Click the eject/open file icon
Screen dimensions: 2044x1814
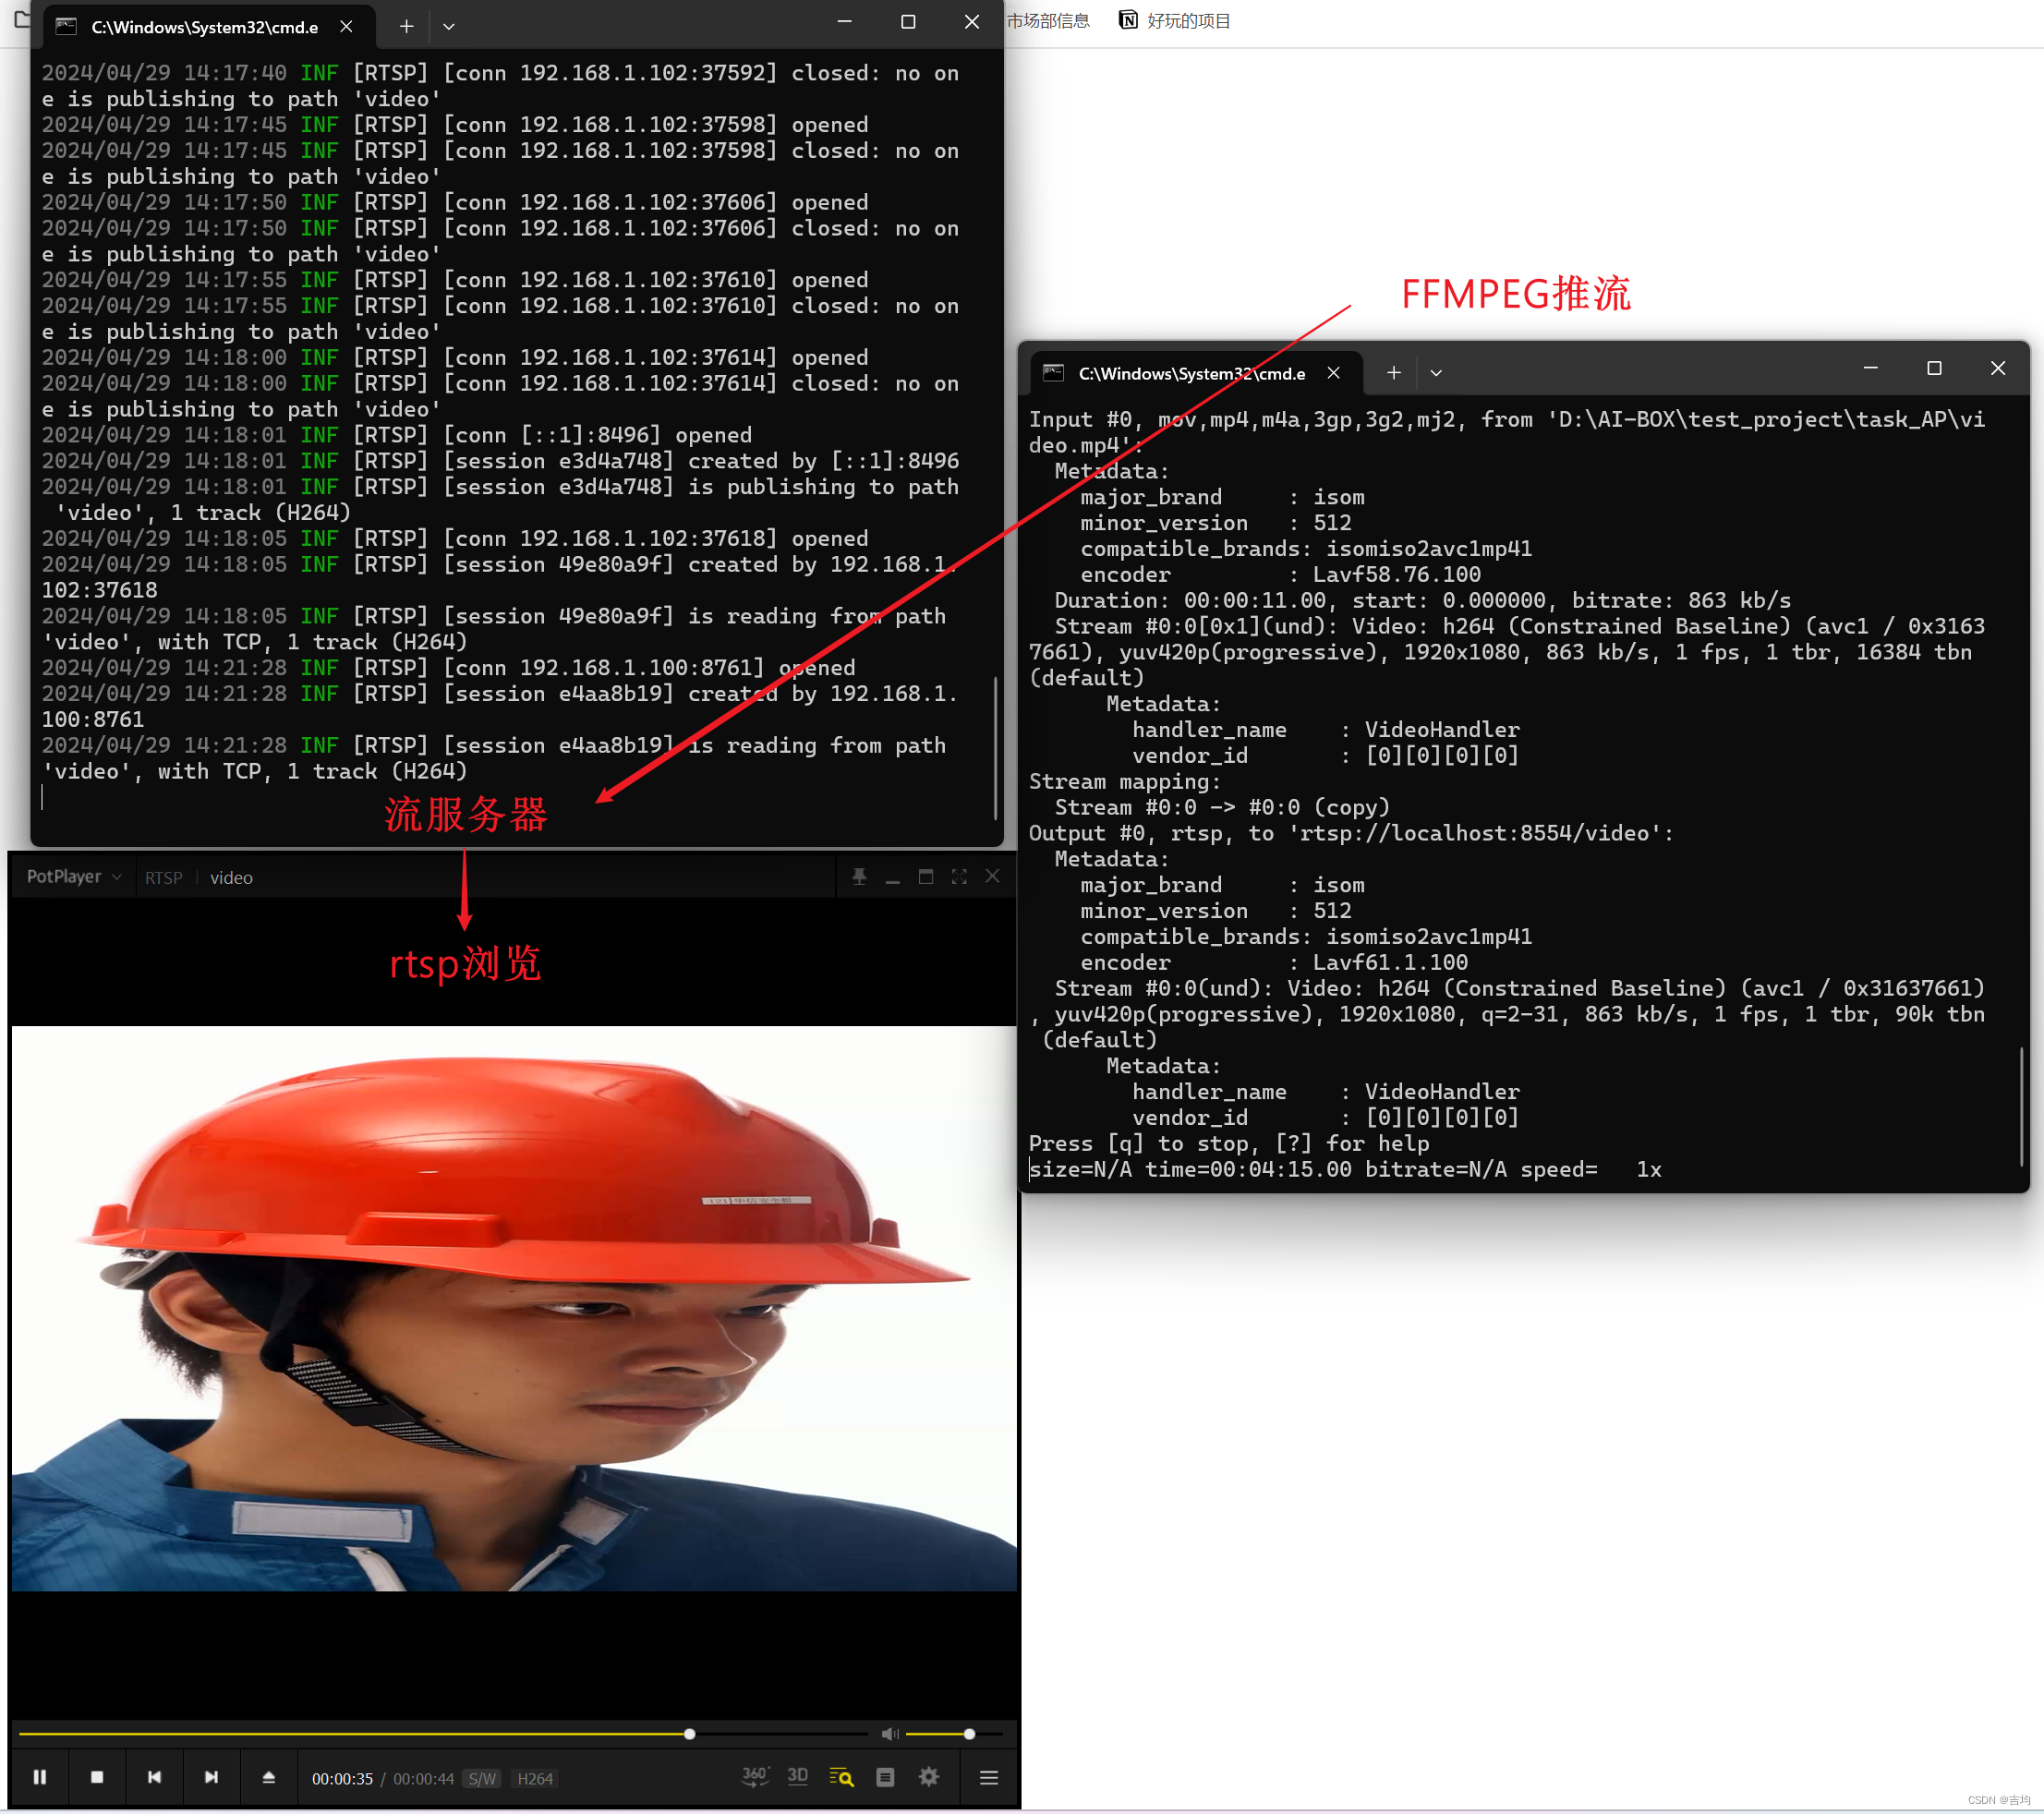click(x=268, y=1777)
